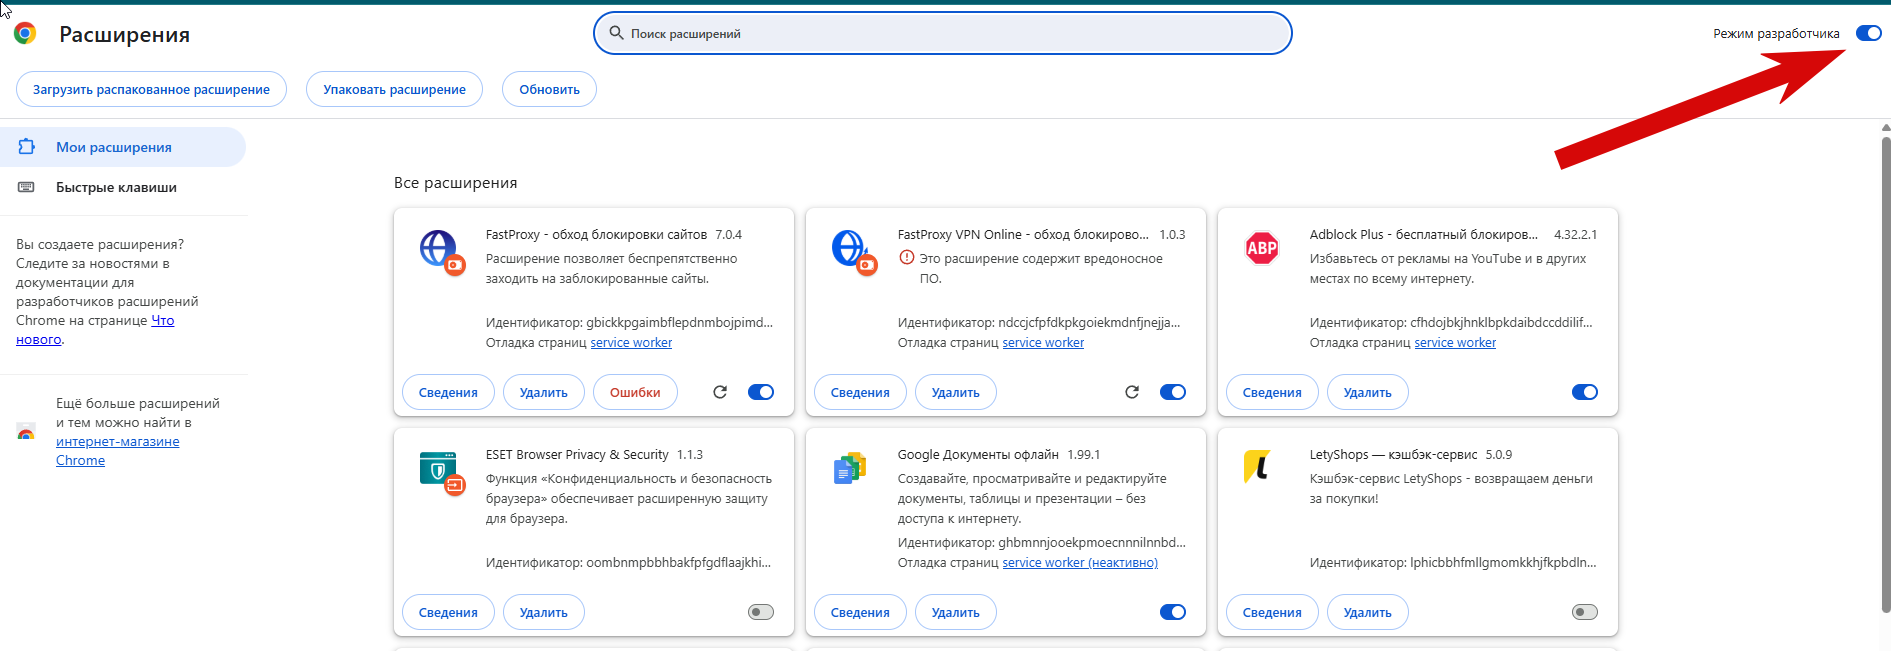Click Удалить for LetyShops
The width and height of the screenshot is (1891, 651).
tap(1368, 612)
